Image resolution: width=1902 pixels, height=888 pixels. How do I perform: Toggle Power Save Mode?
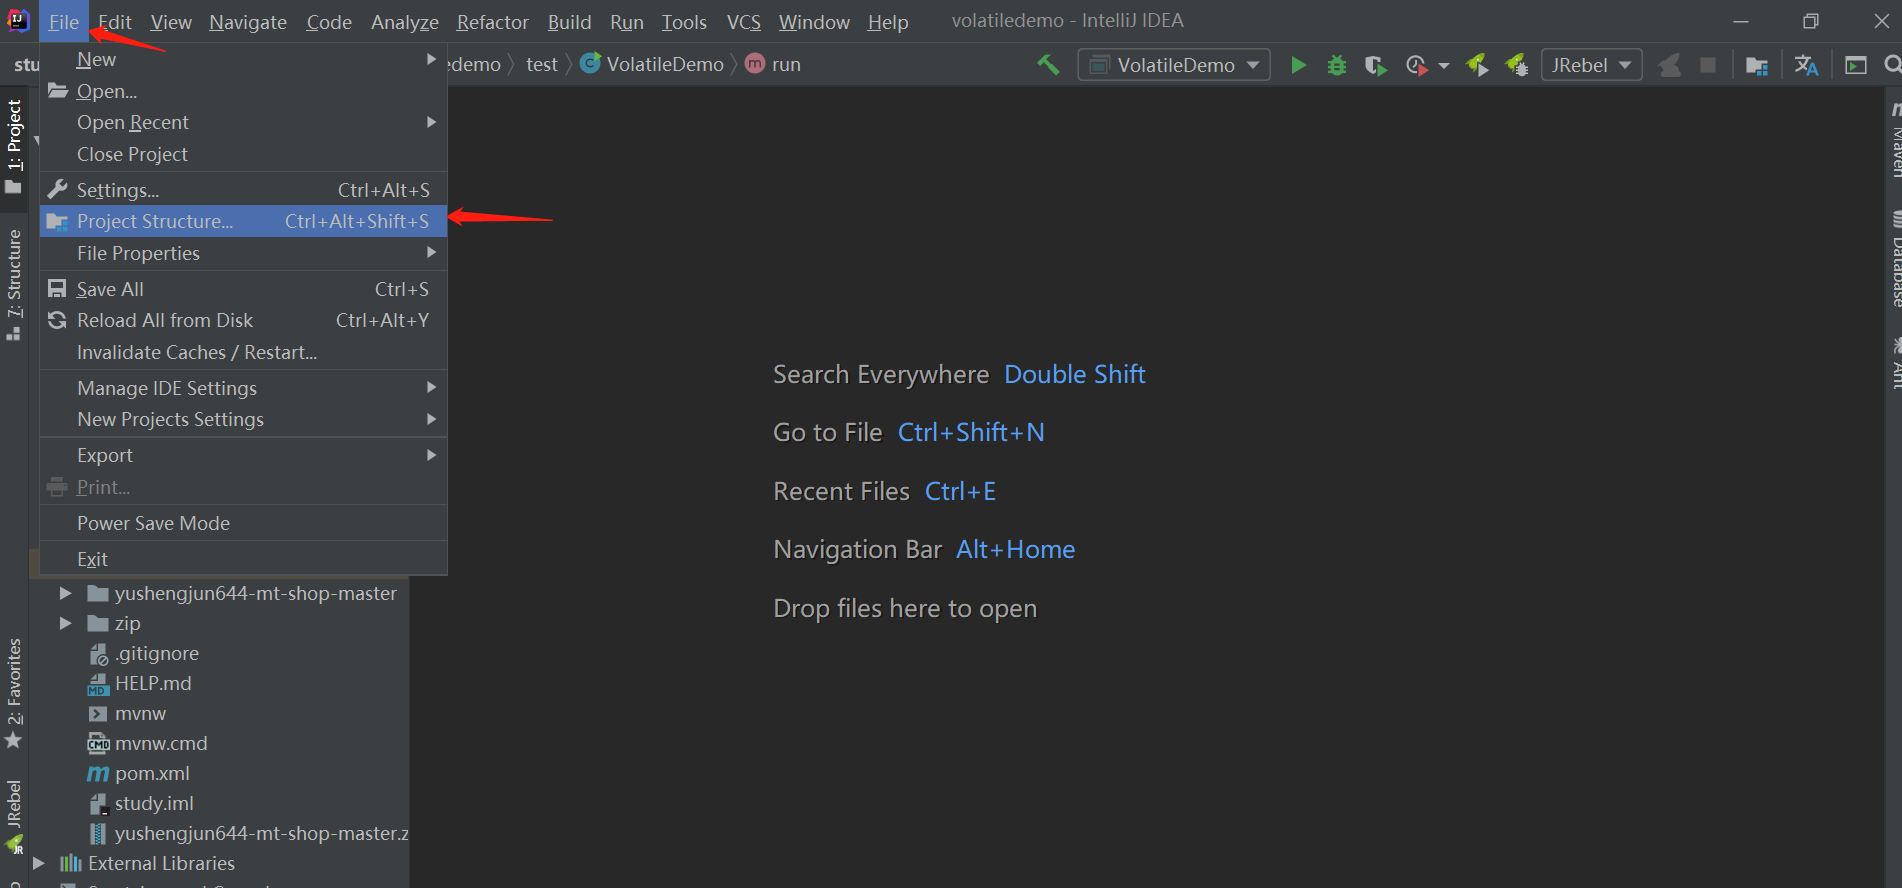click(243, 523)
